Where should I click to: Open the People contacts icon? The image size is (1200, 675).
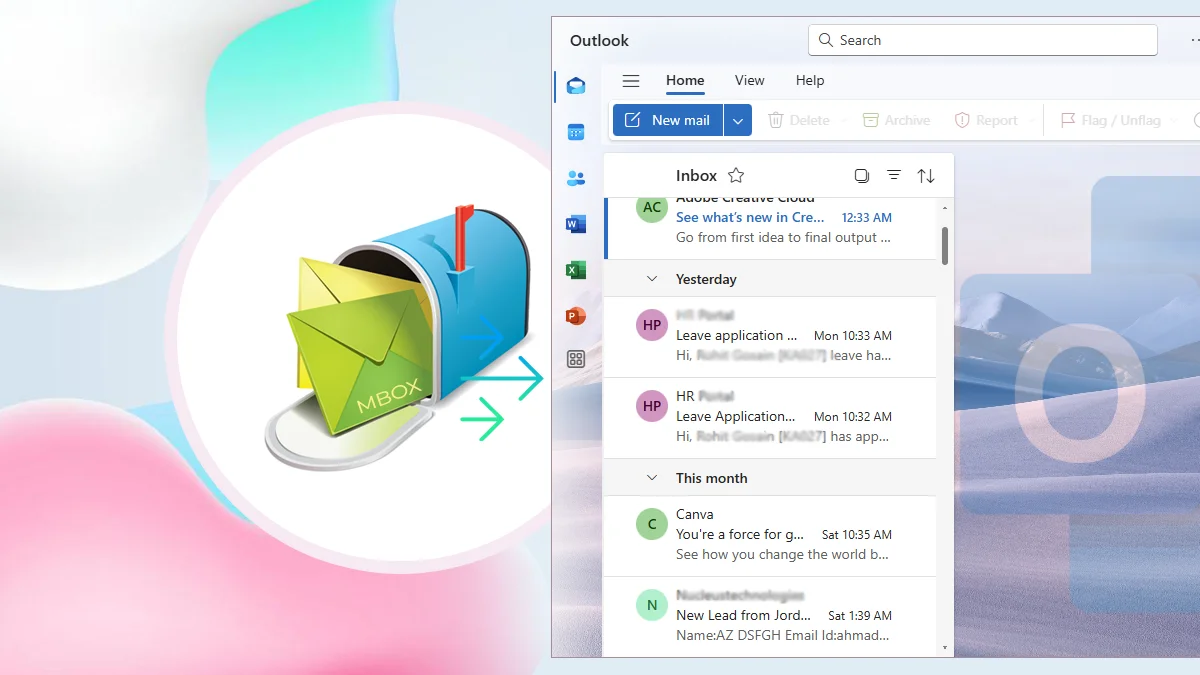point(576,178)
